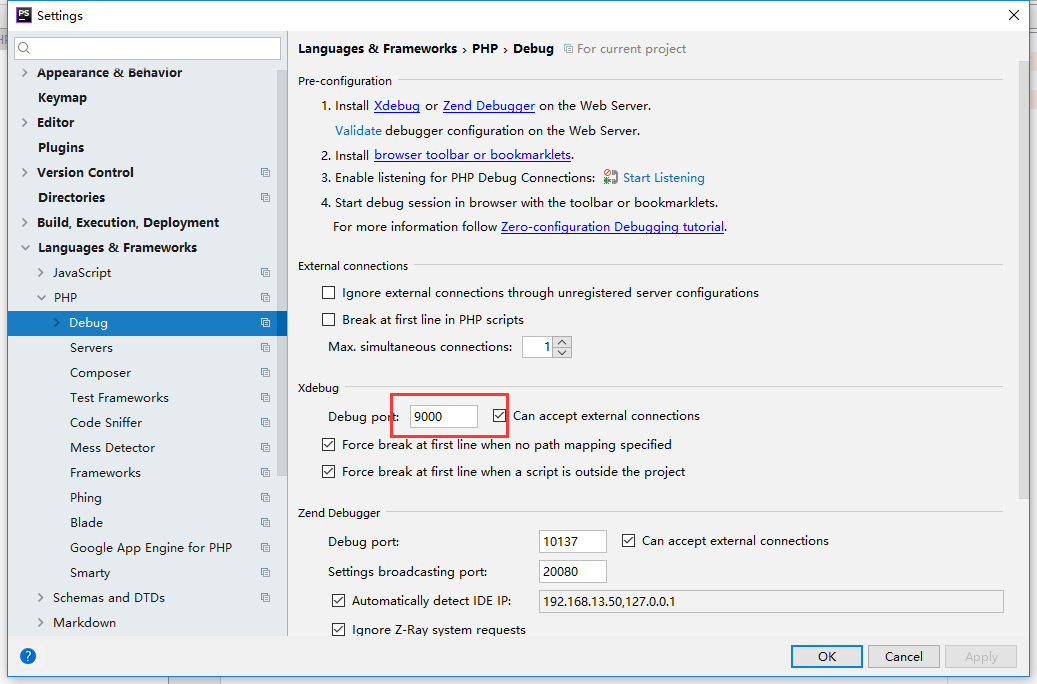Click the PhpStorm logo in title bar
The image size is (1037, 684).
[x=24, y=15]
